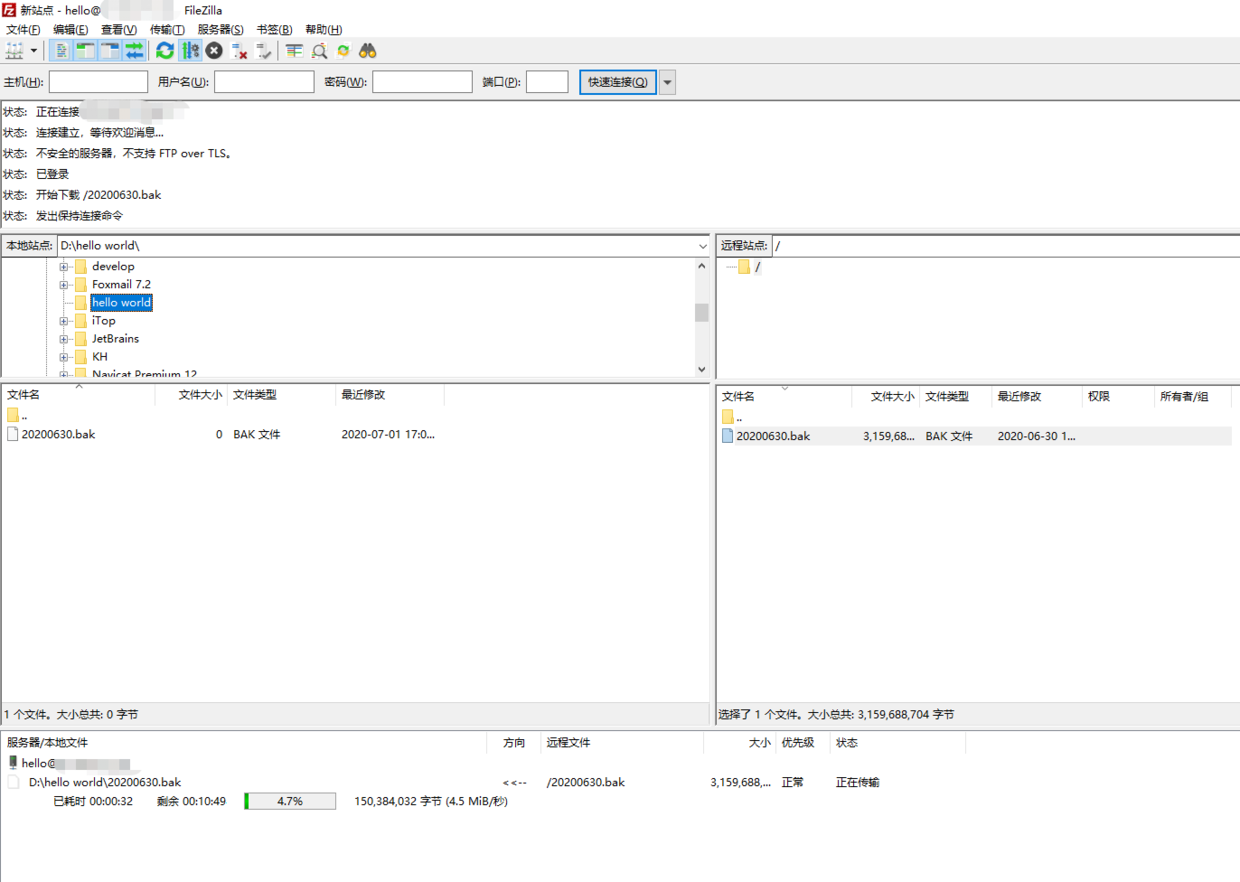Reconnect to the last server
Screen dimensions: 1240x882
263,51
